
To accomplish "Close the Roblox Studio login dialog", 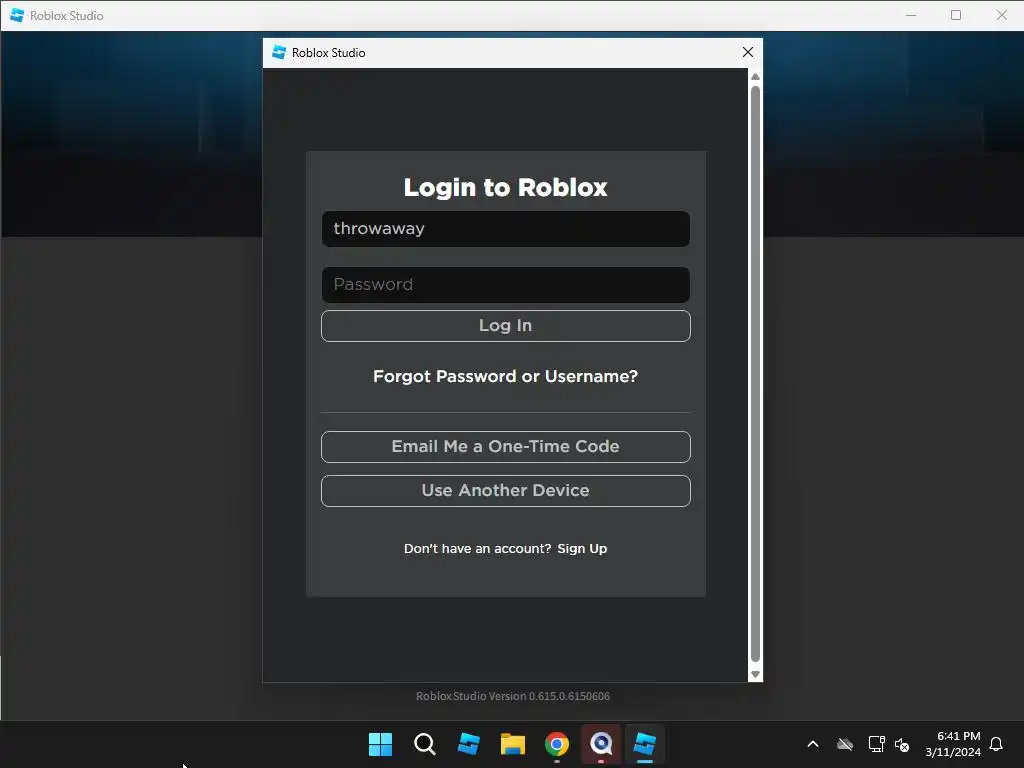I will (x=748, y=52).
